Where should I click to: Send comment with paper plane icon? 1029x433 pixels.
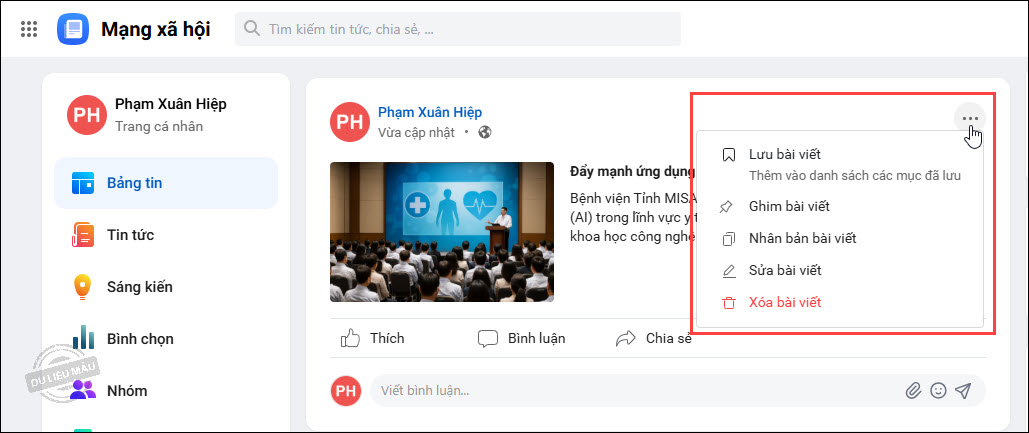point(963,391)
